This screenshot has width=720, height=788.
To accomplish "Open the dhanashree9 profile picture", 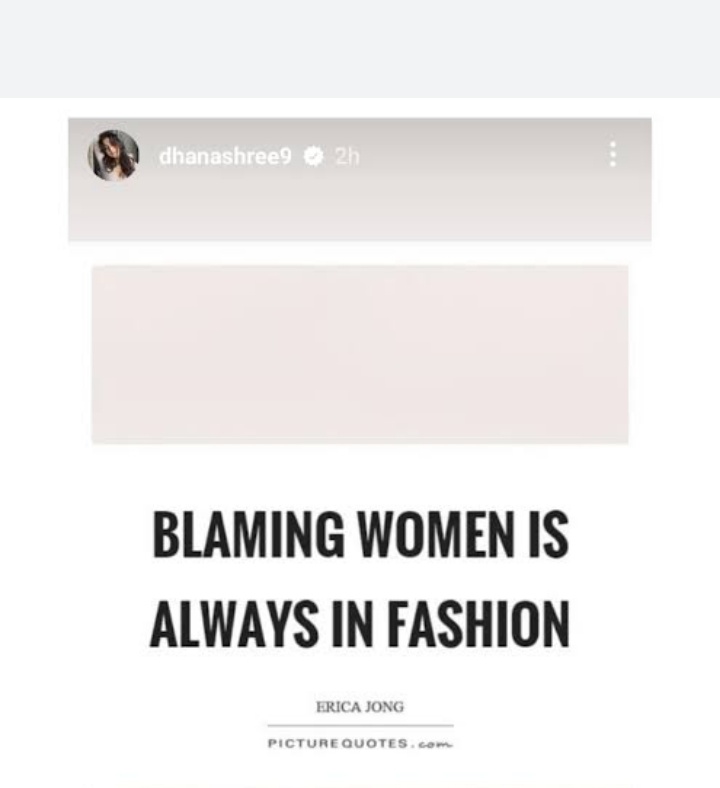I will (114, 155).
